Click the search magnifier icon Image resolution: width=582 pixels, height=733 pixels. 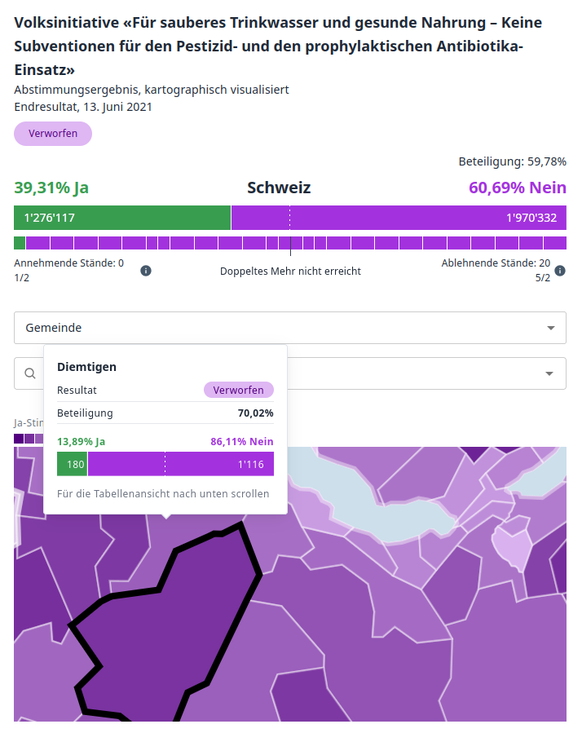30,374
